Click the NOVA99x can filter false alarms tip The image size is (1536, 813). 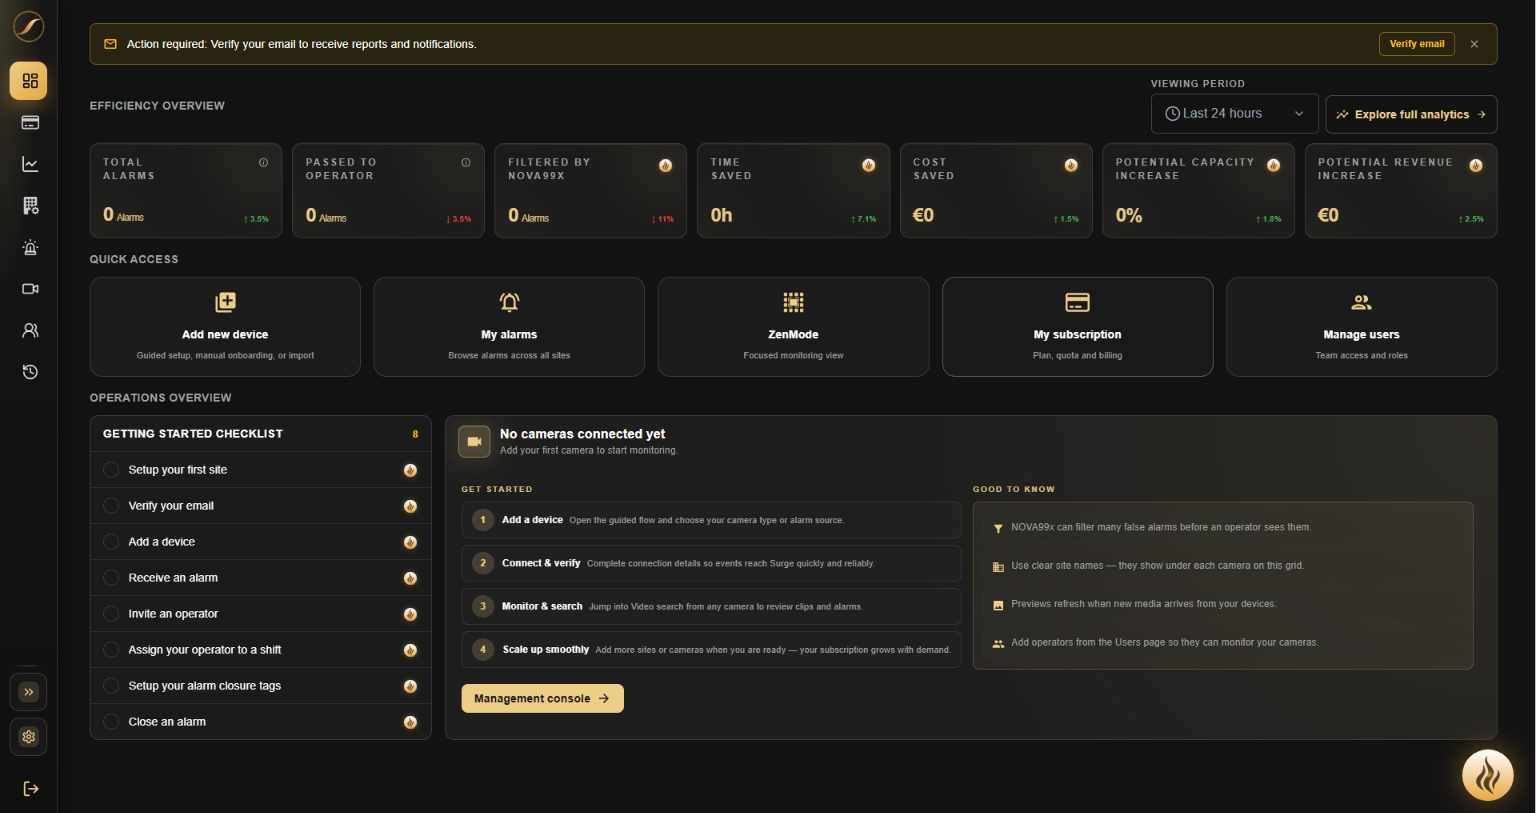pos(1223,527)
